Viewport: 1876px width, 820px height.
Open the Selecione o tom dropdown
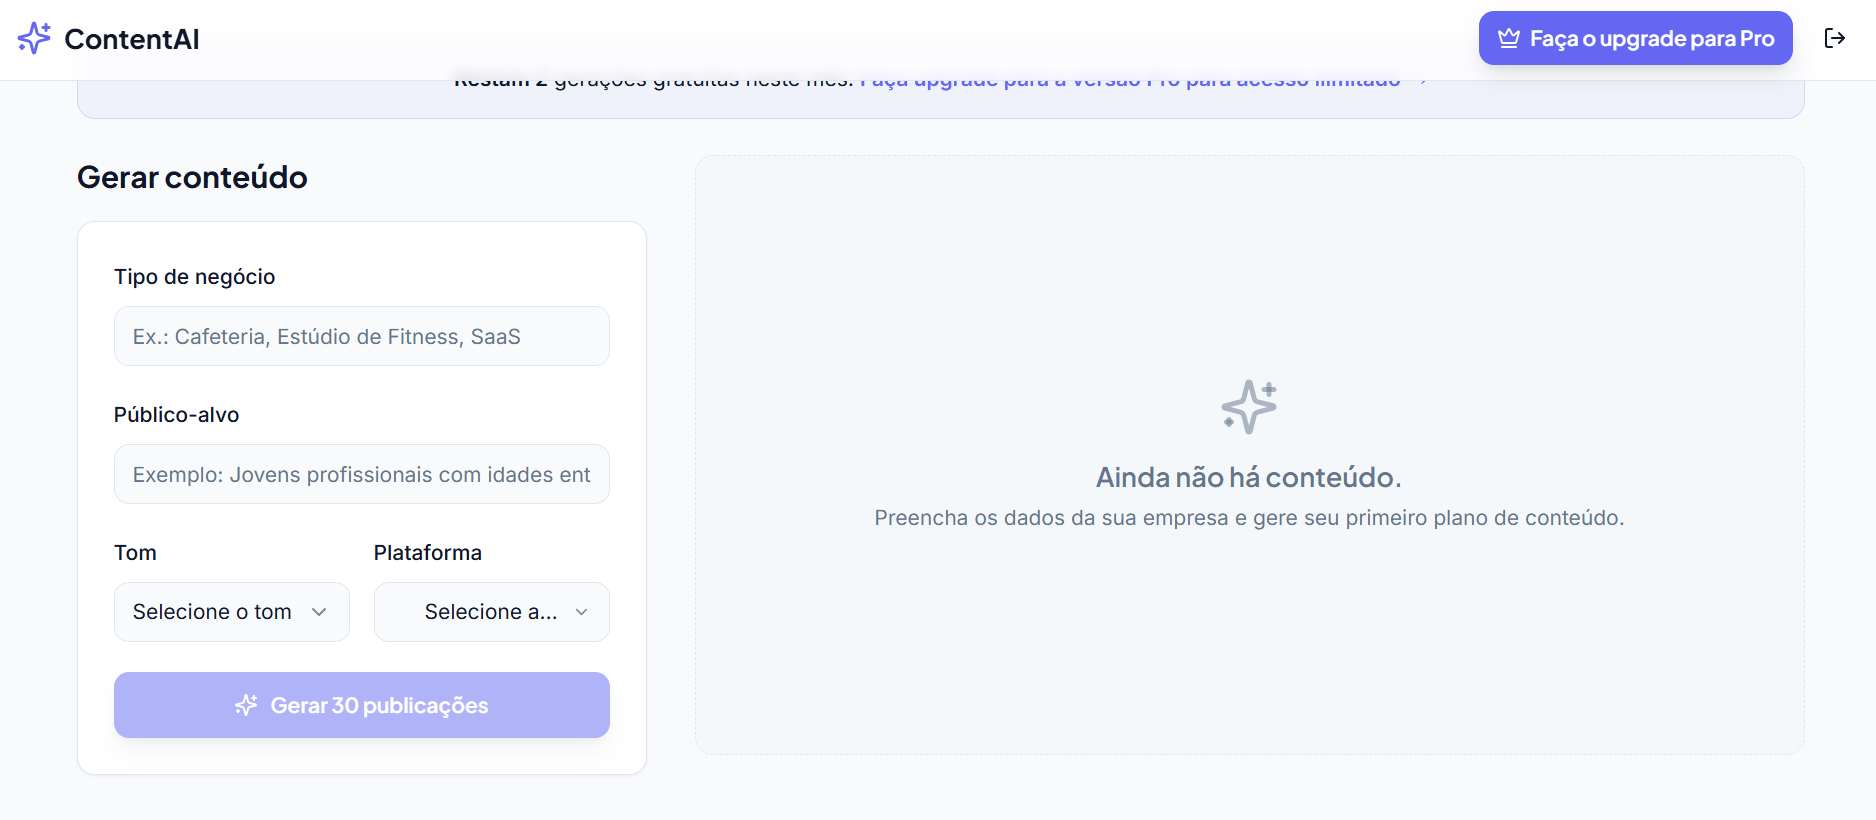coord(232,612)
